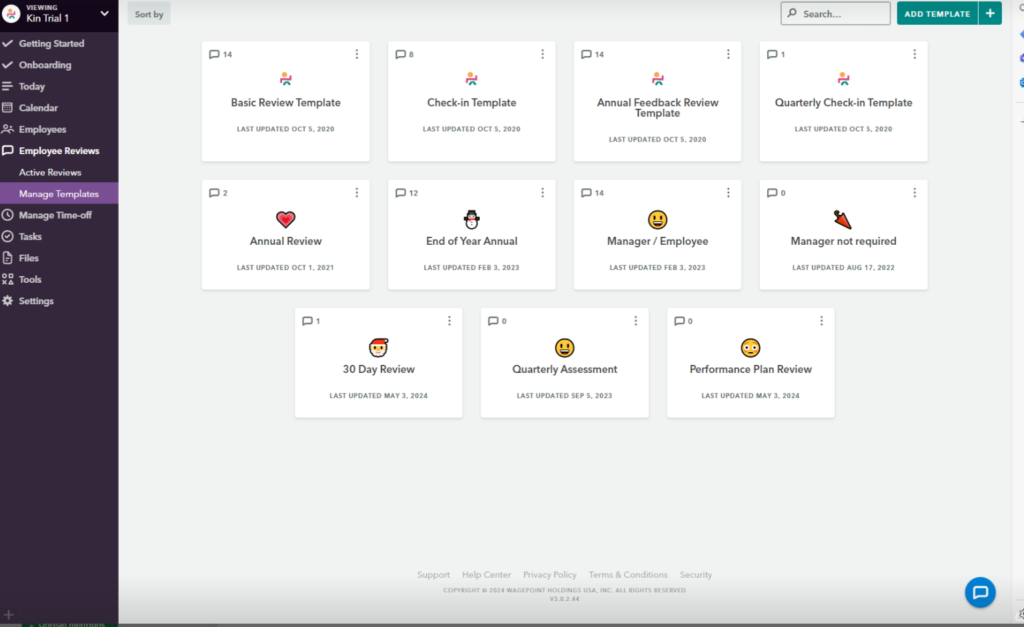Viewport: 1024px width, 627px height.
Task: Open the three-dot menu on Quarterly Check-in Template
Action: tap(914, 54)
